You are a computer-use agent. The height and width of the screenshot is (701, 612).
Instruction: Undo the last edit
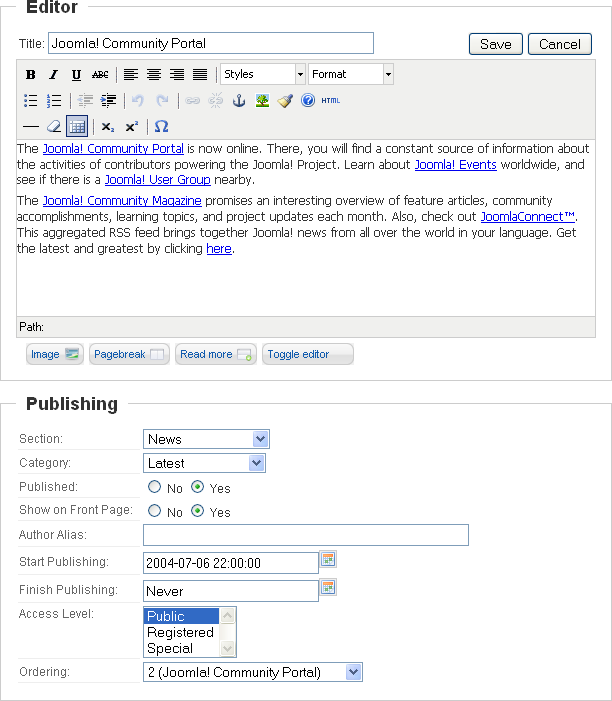[x=138, y=101]
